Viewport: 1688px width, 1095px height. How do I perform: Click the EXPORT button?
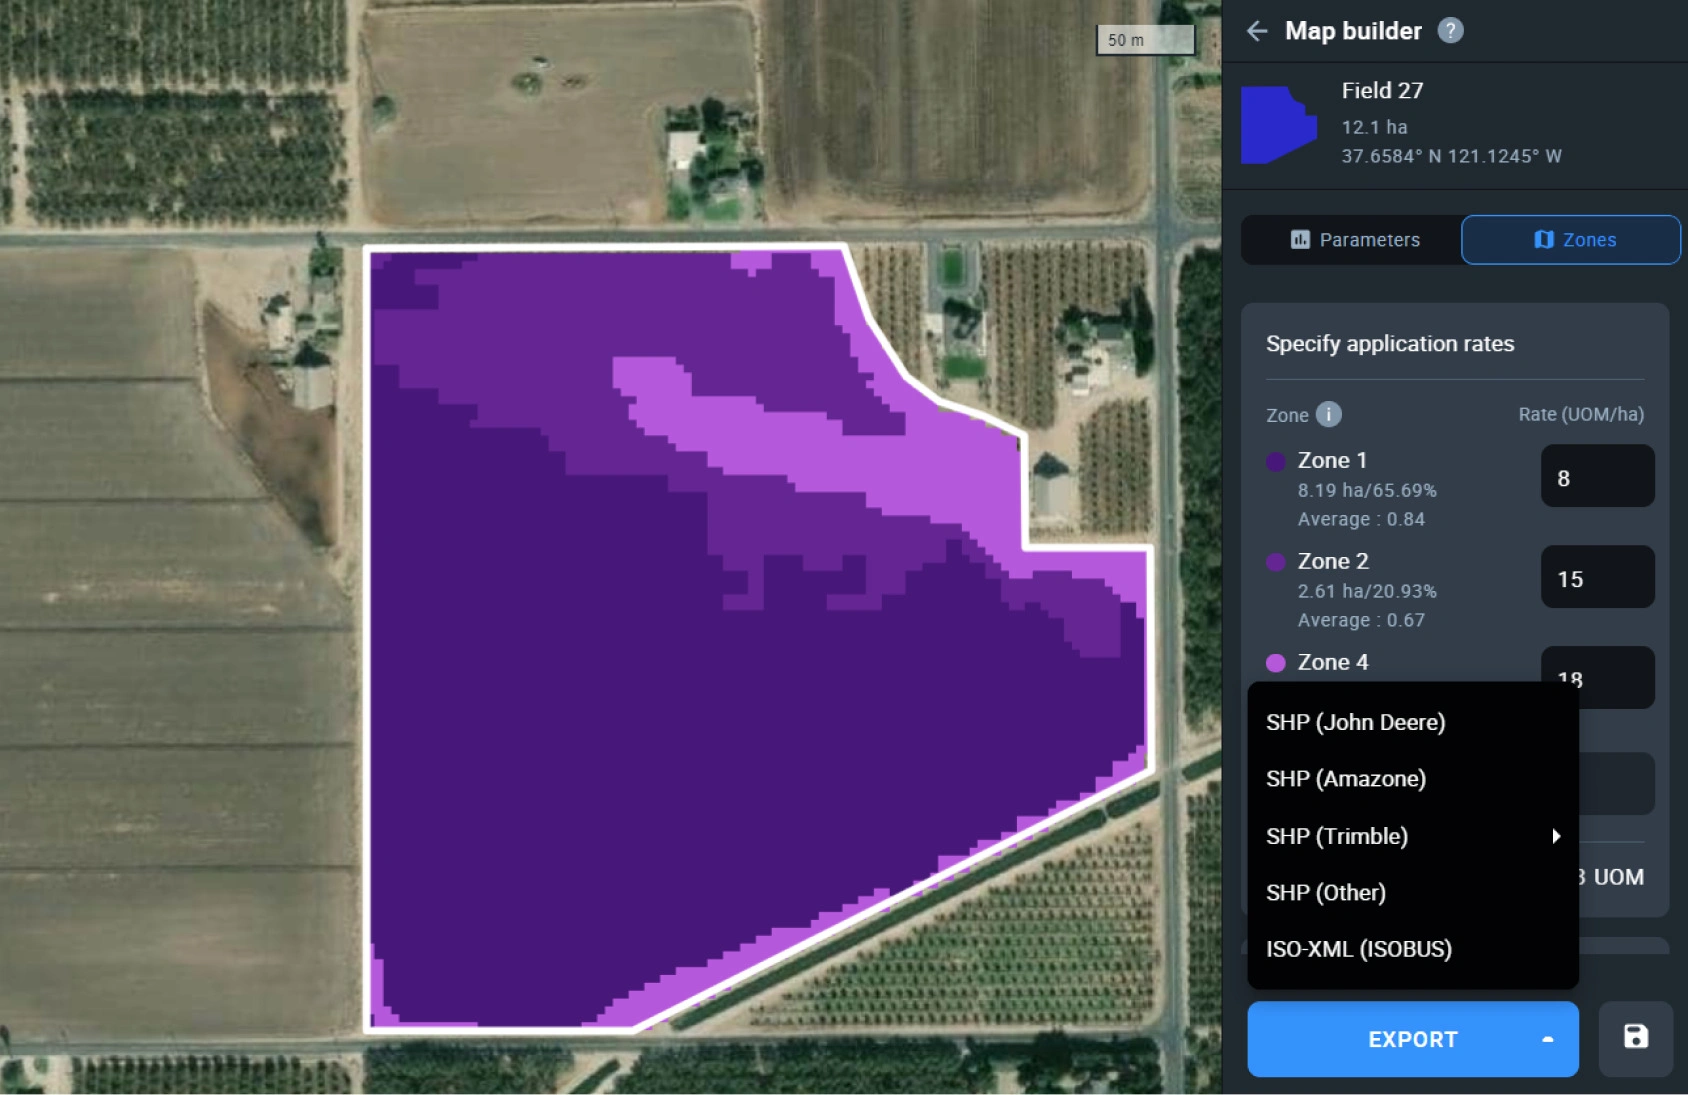pos(1411,1040)
